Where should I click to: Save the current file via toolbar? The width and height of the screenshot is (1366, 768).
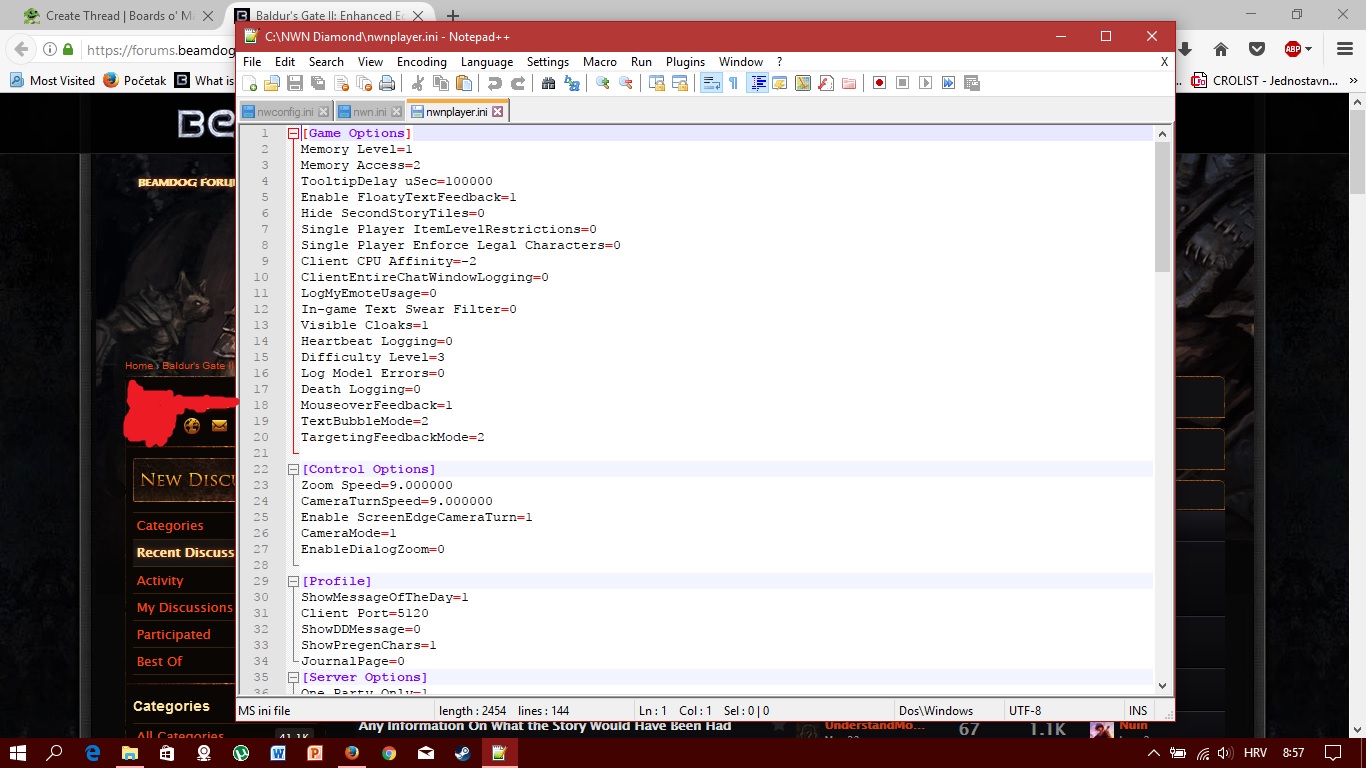click(x=295, y=83)
